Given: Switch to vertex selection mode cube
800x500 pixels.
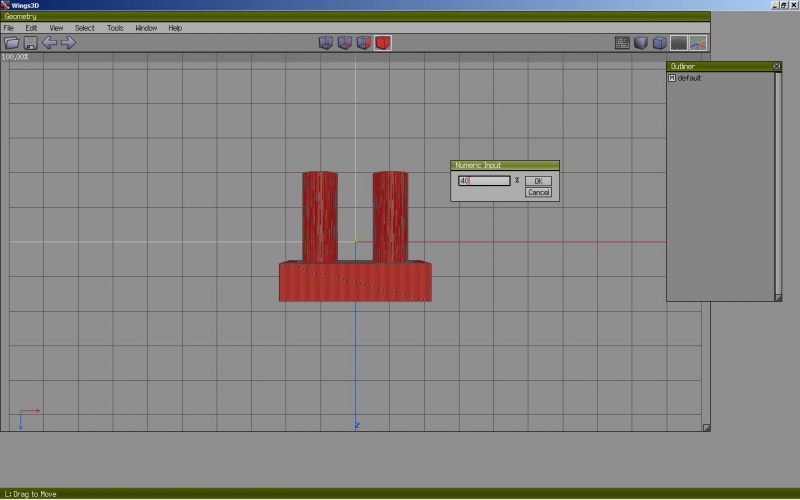Looking at the screenshot, I should coord(326,43).
